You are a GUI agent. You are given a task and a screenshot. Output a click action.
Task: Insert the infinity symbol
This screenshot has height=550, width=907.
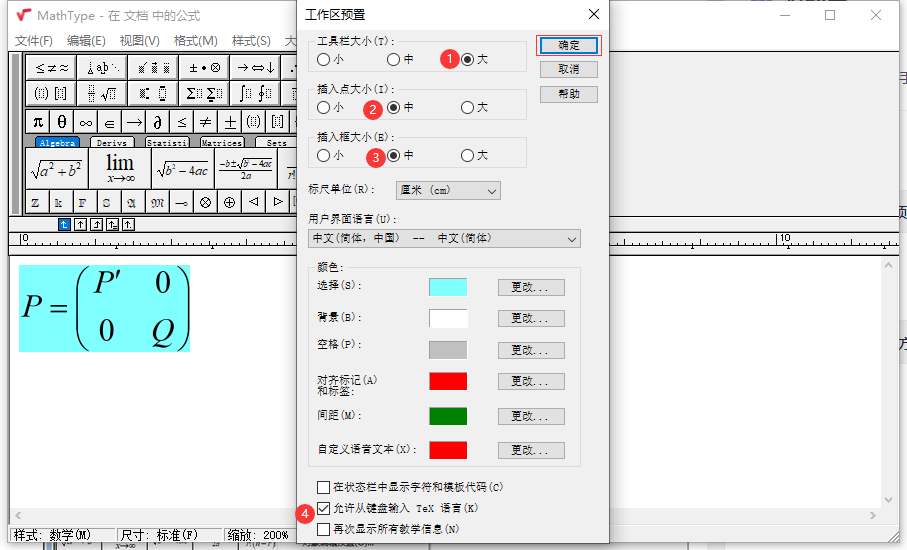86,122
